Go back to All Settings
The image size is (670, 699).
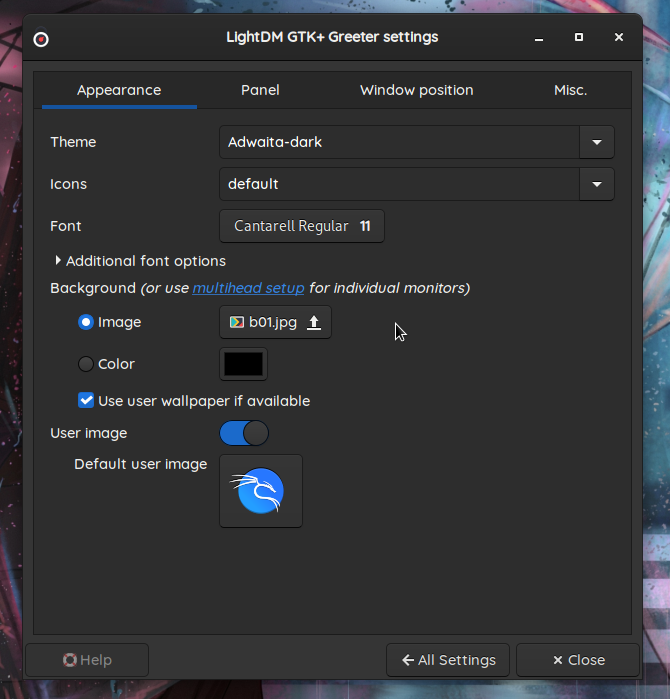[x=448, y=660]
